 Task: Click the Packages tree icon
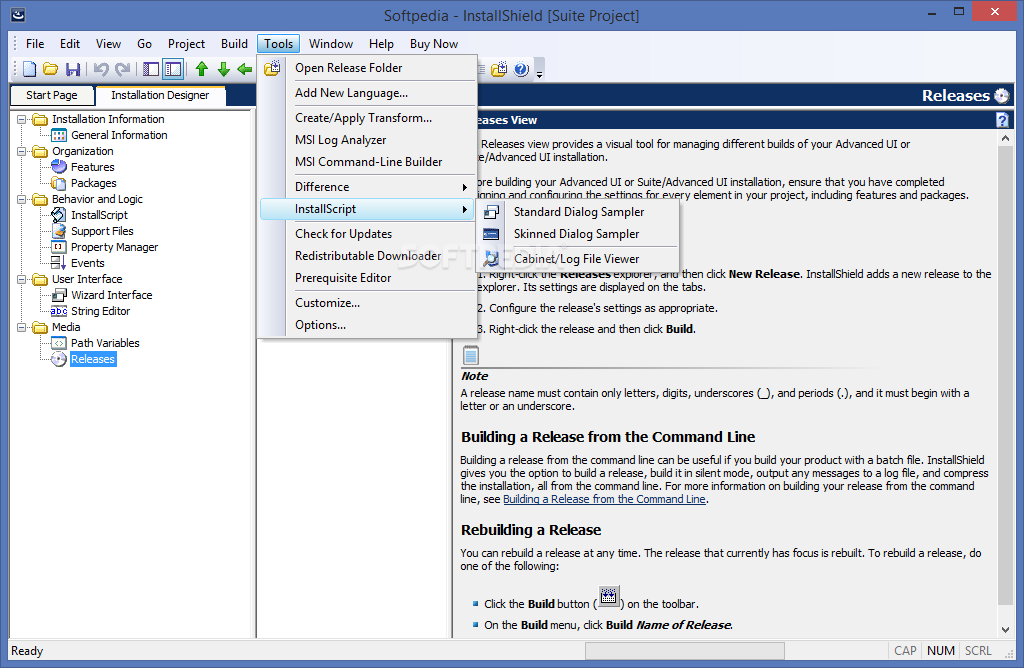(x=59, y=183)
